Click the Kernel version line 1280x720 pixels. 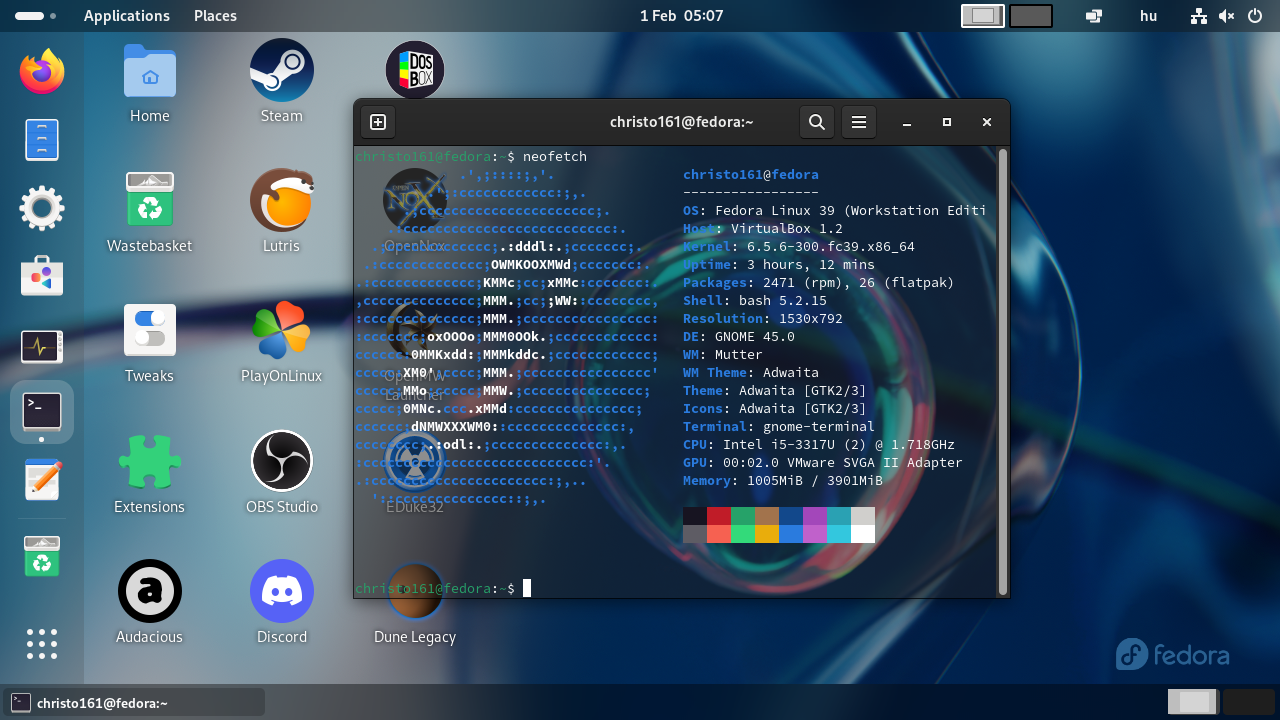[x=799, y=247]
